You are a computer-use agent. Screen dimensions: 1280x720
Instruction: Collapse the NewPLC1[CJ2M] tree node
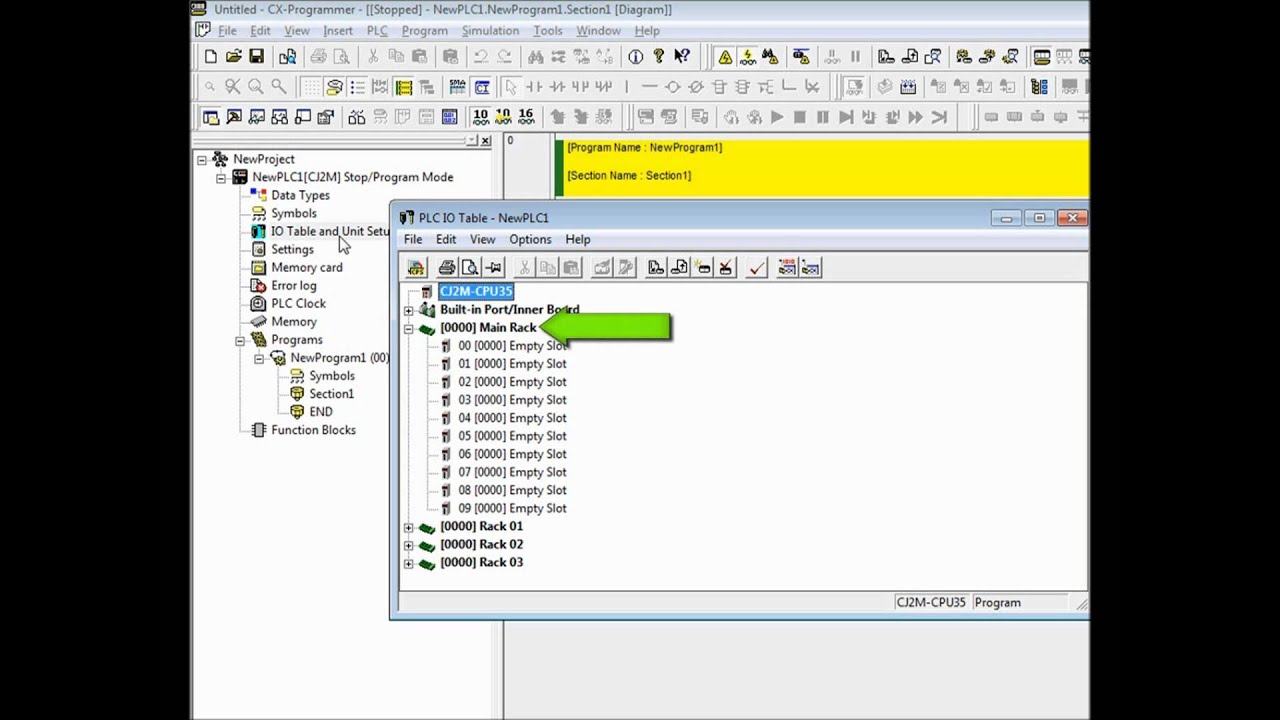[221, 177]
